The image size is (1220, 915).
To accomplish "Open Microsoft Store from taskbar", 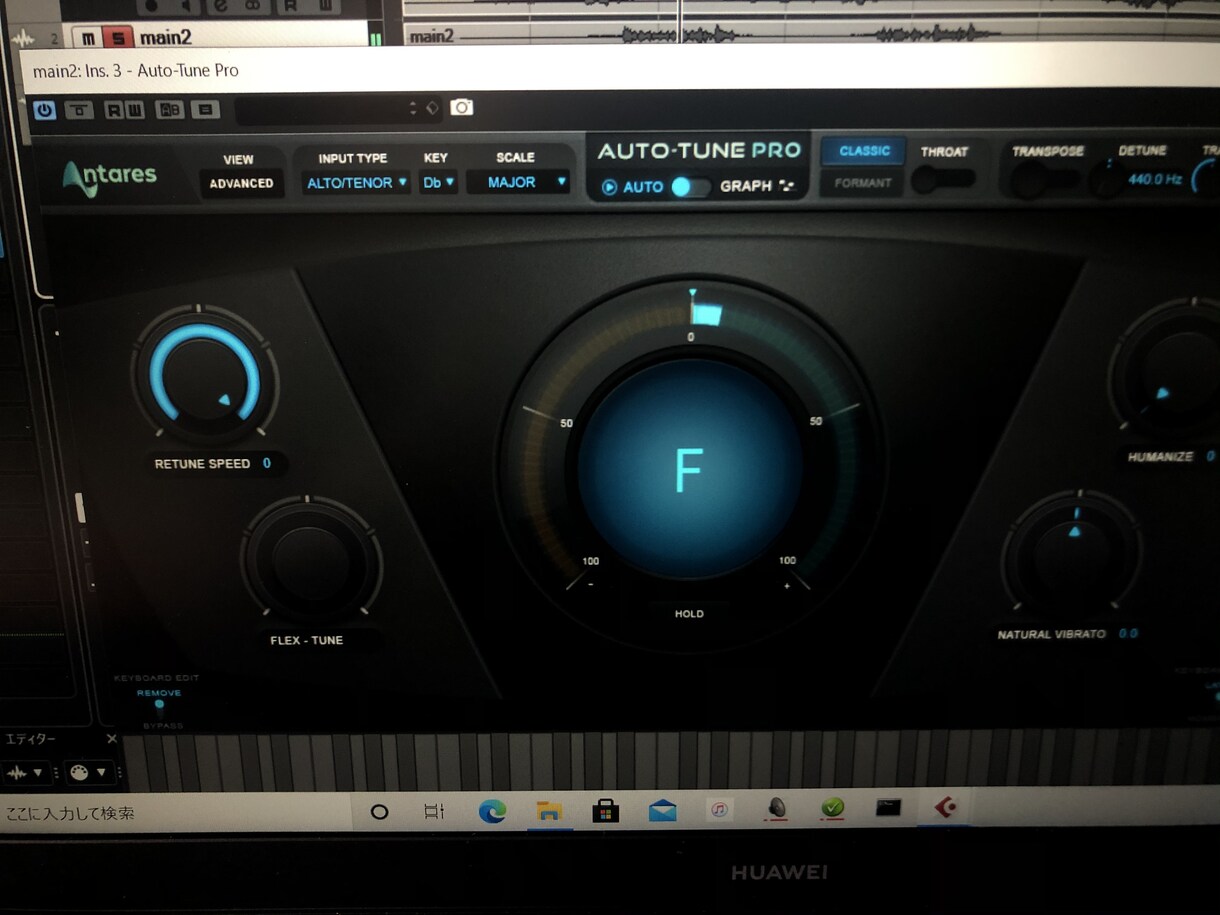I will [605, 810].
